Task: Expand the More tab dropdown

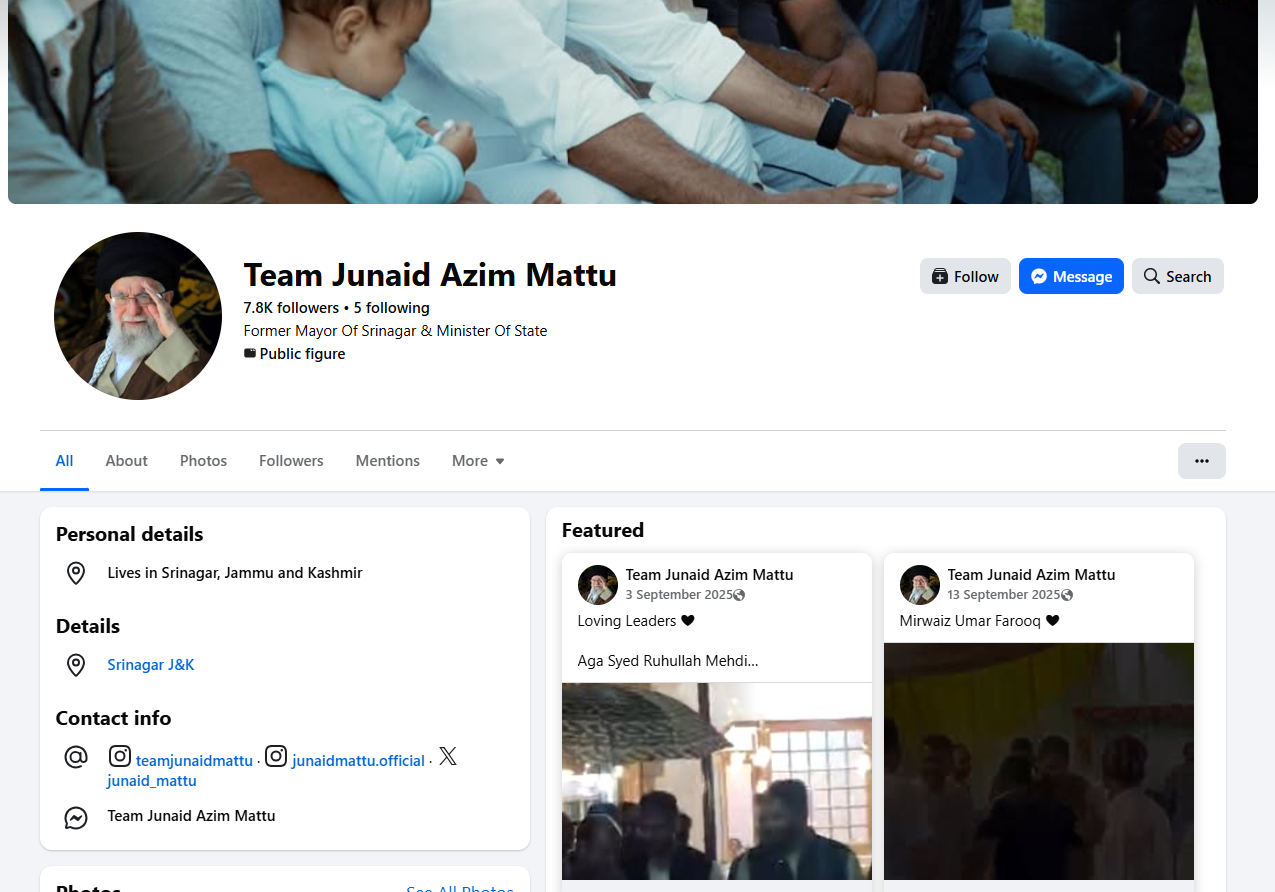Action: click(x=477, y=461)
